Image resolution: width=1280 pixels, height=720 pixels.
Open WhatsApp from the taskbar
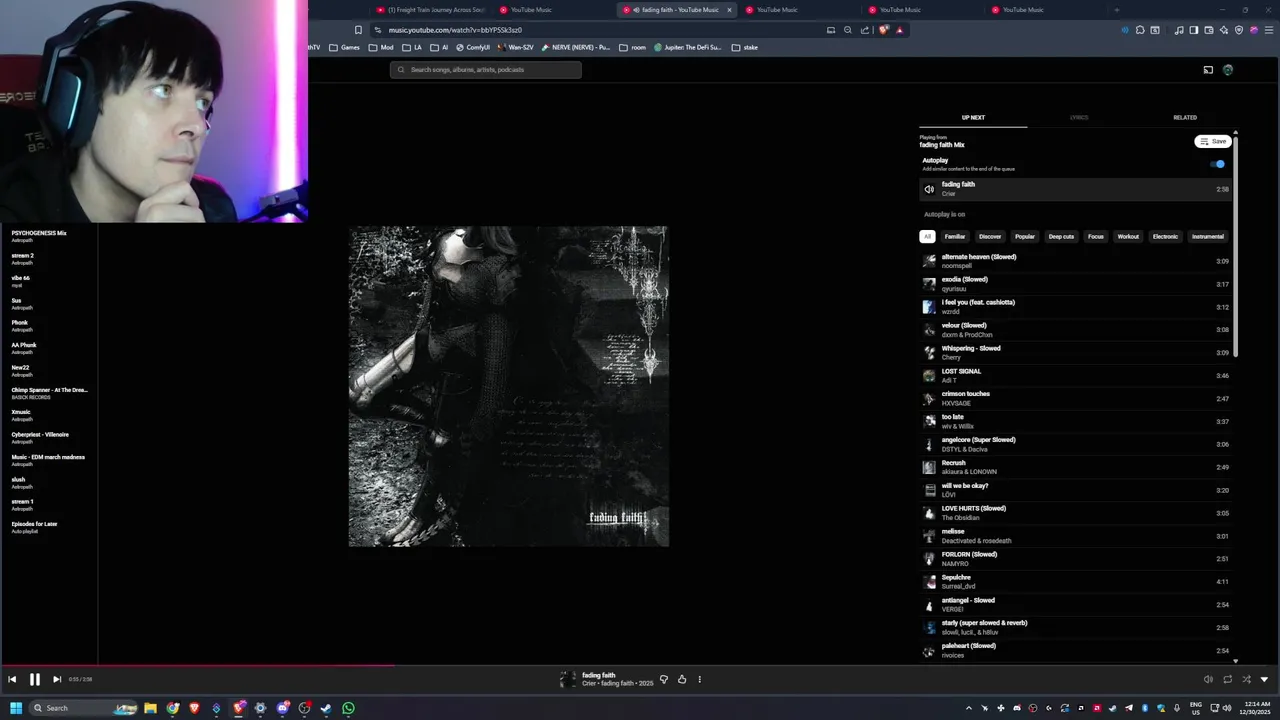(x=348, y=708)
